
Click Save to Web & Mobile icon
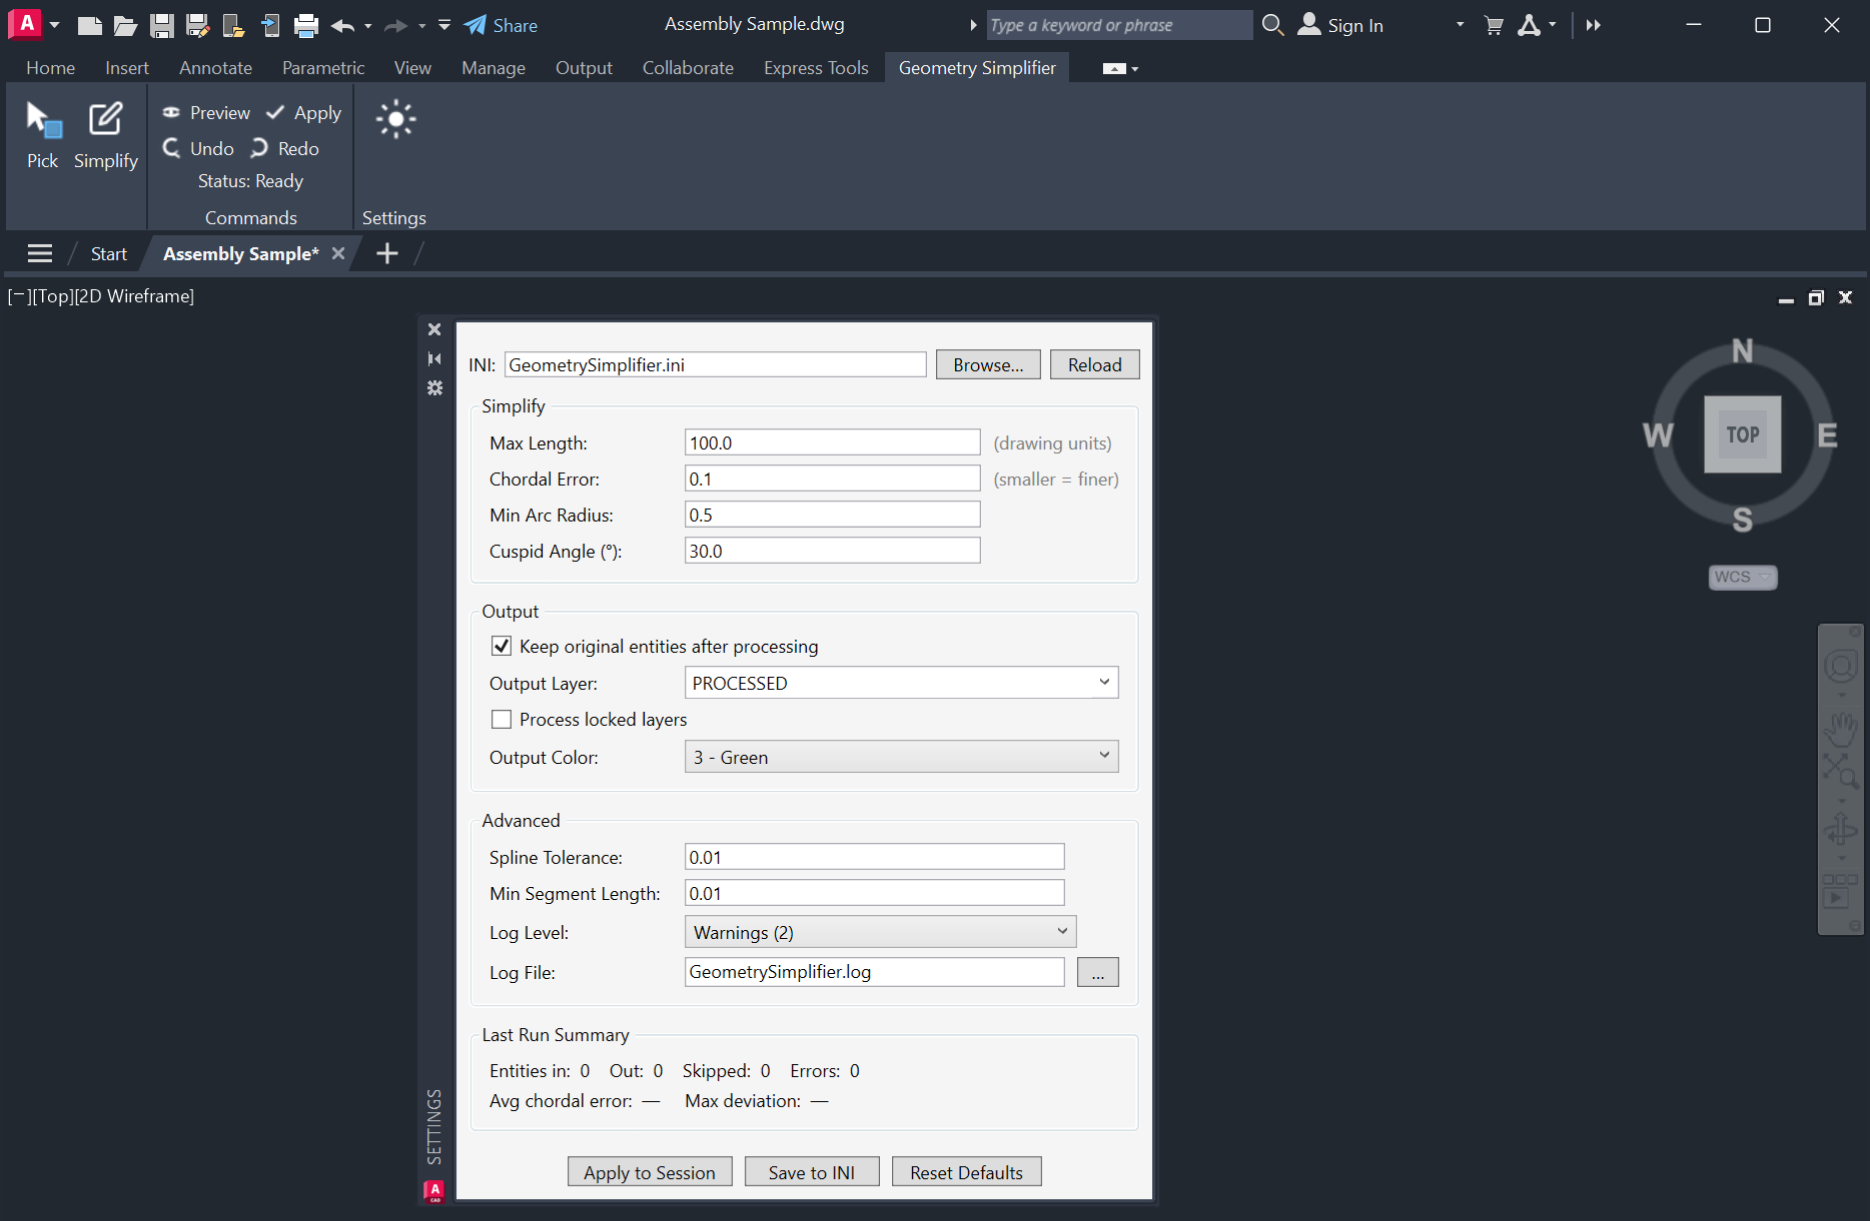point(270,25)
